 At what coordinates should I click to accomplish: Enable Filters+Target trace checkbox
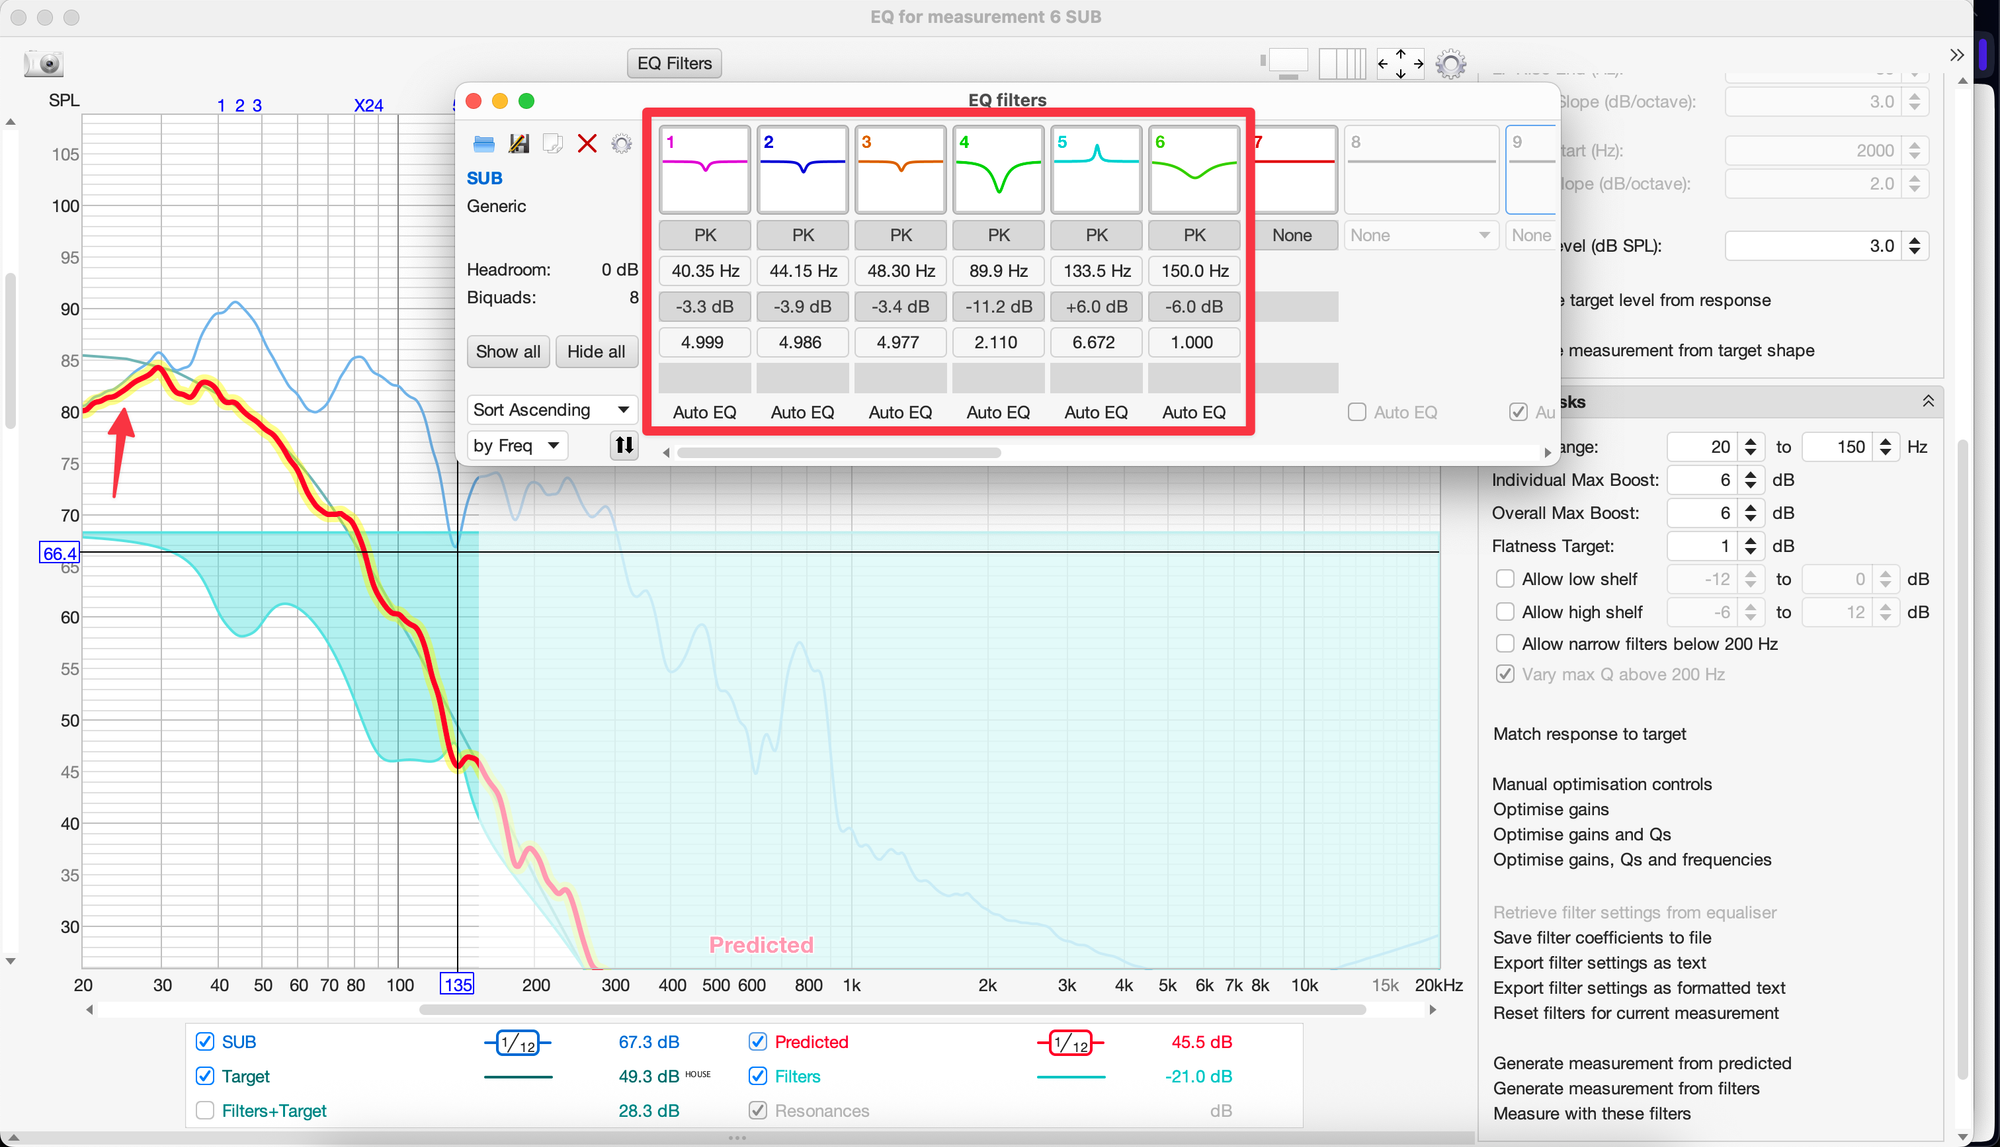pos(205,1111)
